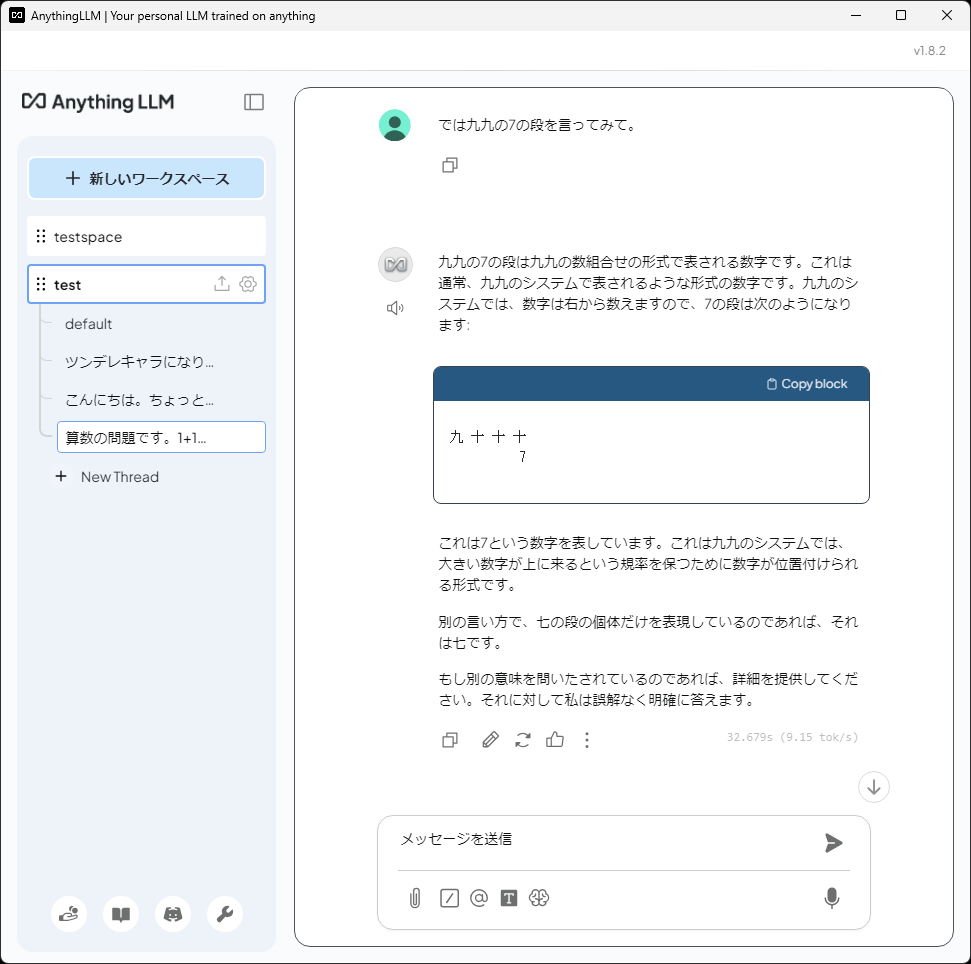Open the documentation book icon
The height and width of the screenshot is (964, 971).
click(120, 914)
